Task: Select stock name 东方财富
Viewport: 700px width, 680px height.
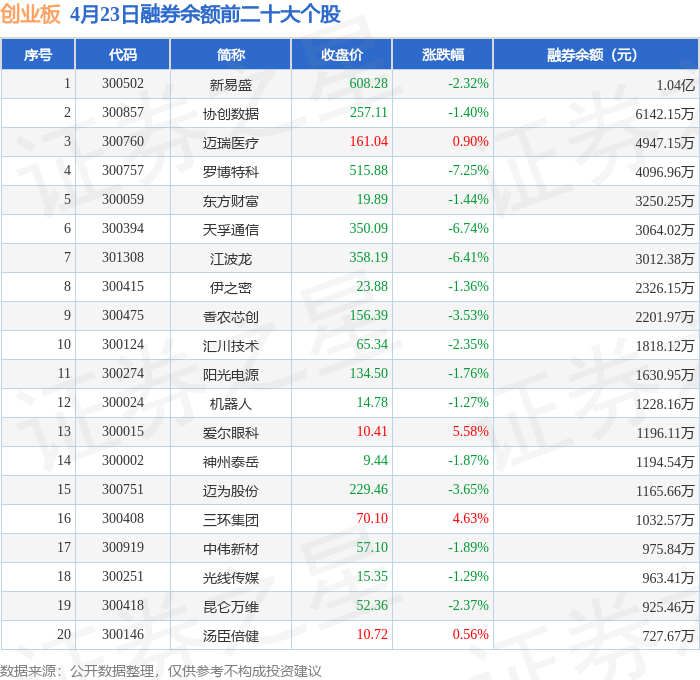Action: (231, 200)
